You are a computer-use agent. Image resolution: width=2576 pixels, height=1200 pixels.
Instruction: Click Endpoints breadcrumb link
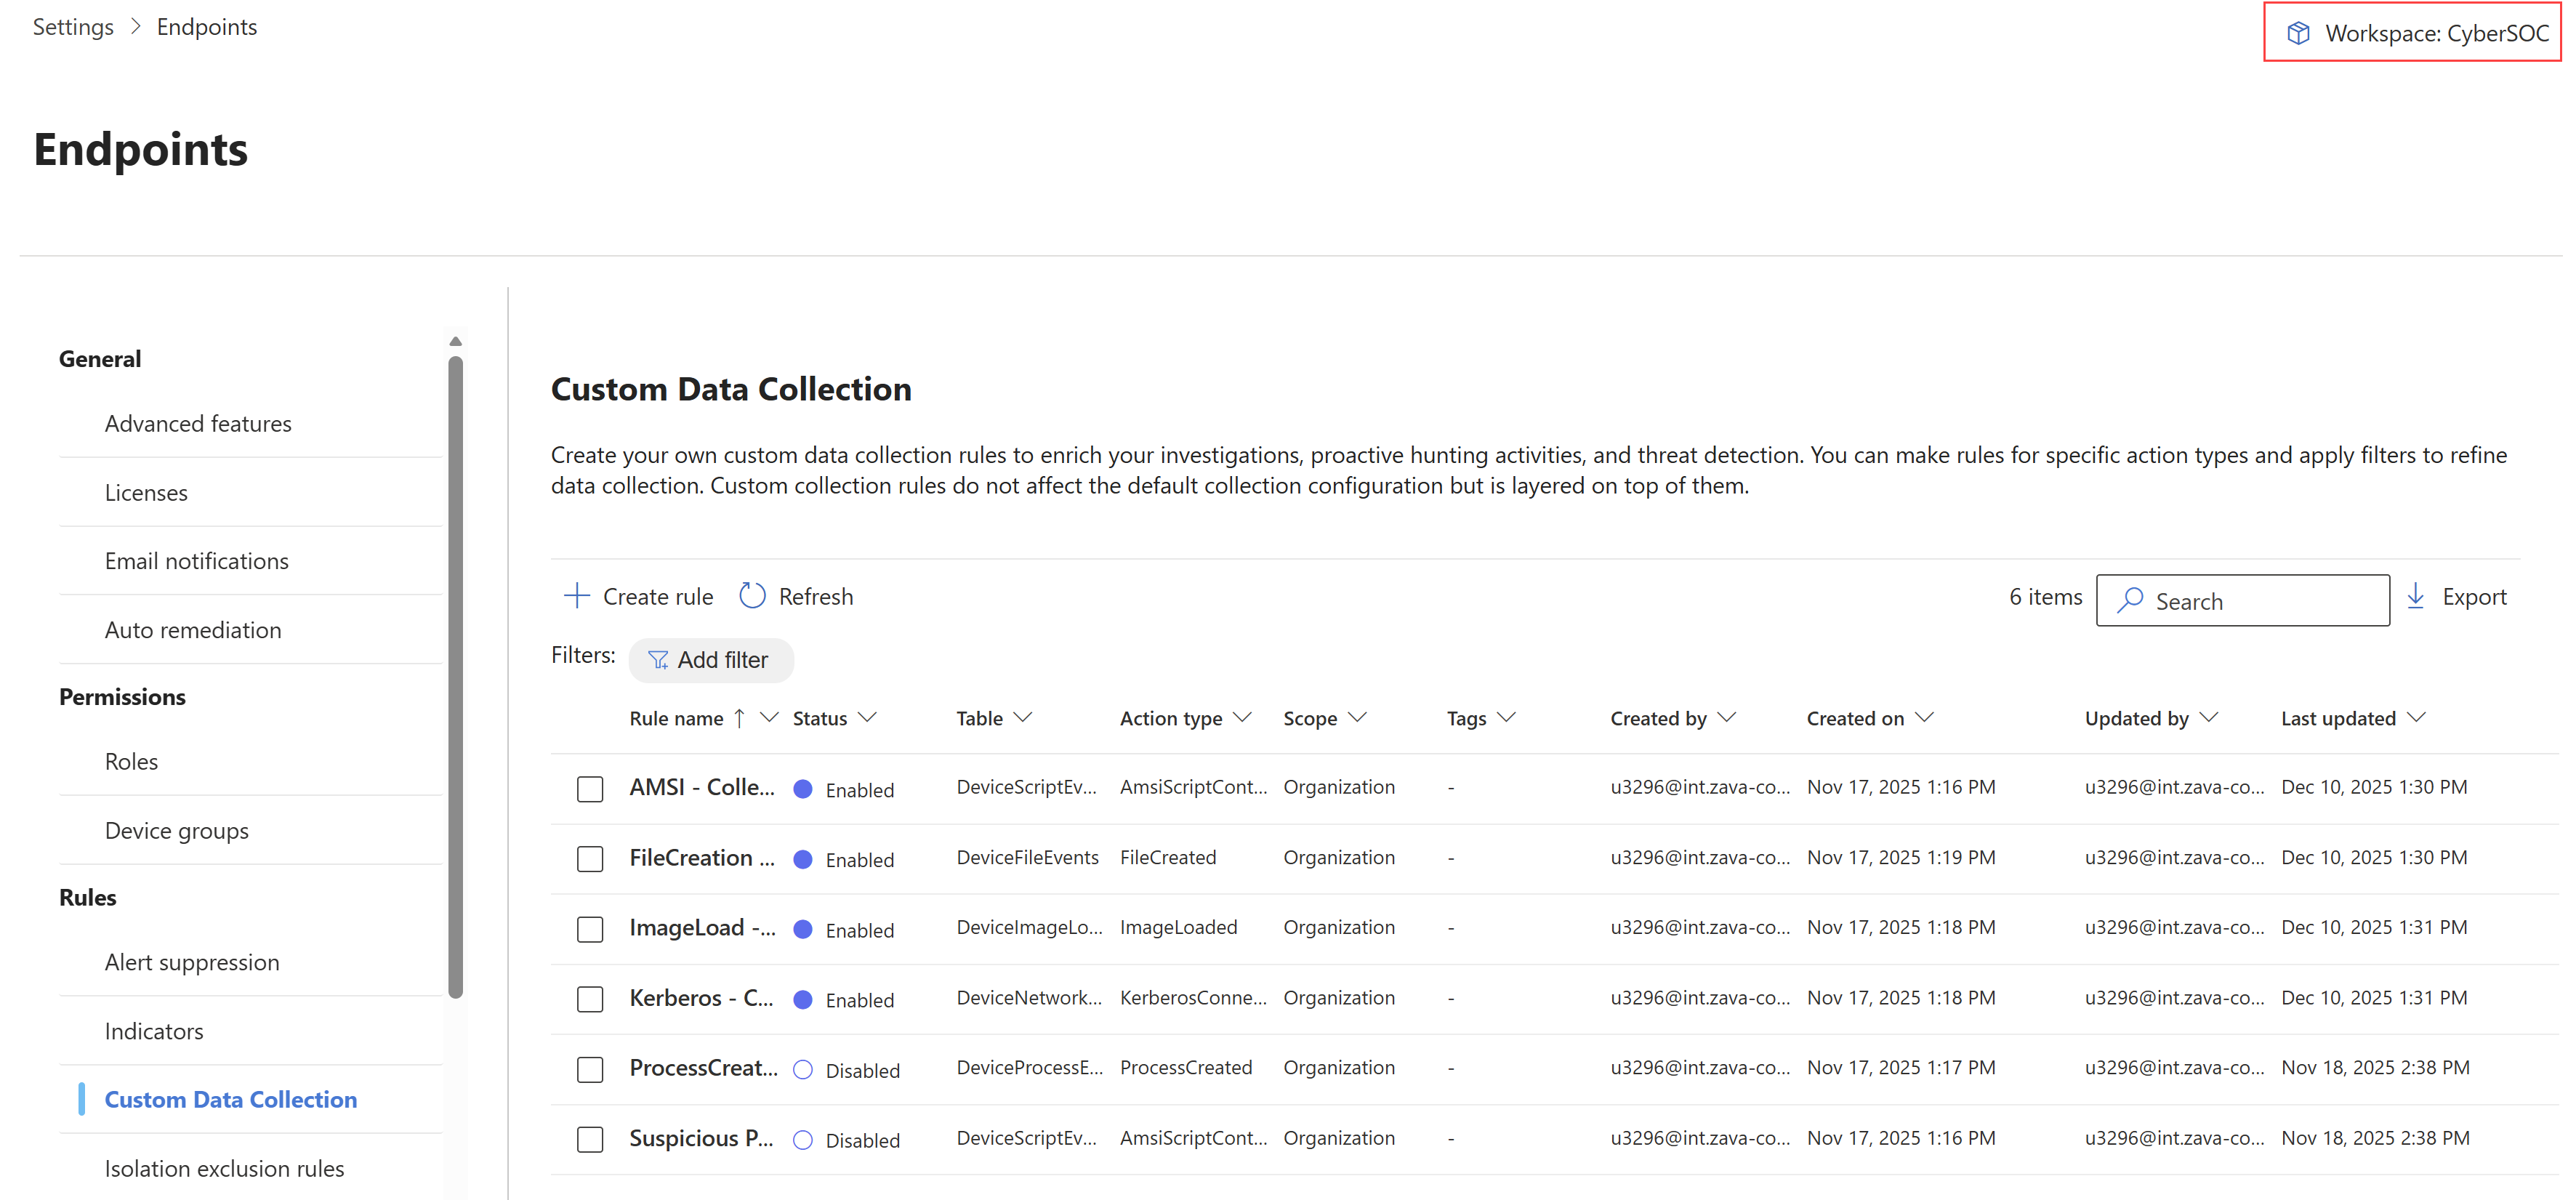click(x=207, y=27)
